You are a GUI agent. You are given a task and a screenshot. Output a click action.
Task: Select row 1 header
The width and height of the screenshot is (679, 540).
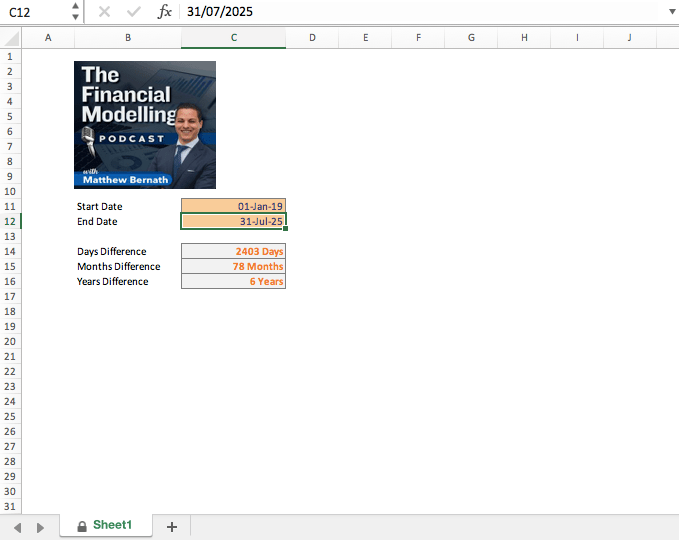(x=10, y=57)
